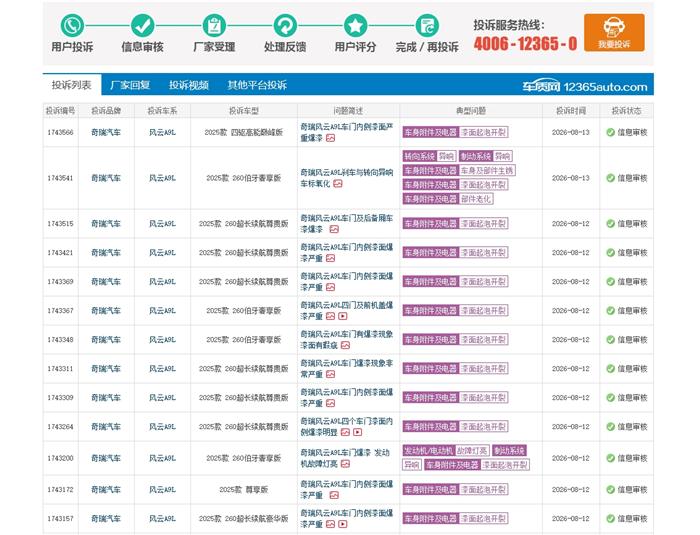
Task: Open complaint link 奇瑞风云A9L车门及后备厢车漆爆漆
Action: coord(346,223)
